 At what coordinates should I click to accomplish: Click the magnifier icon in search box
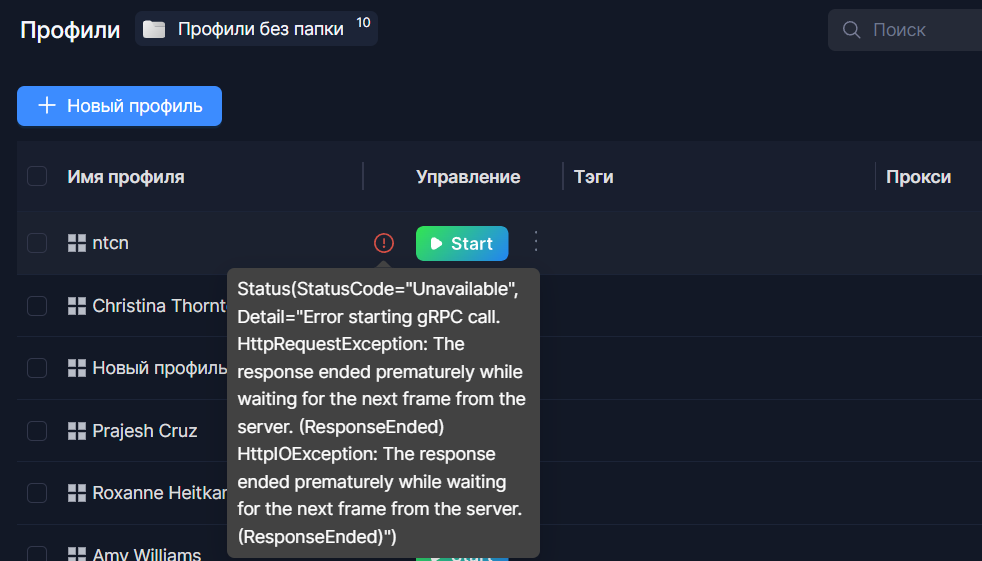(852, 30)
